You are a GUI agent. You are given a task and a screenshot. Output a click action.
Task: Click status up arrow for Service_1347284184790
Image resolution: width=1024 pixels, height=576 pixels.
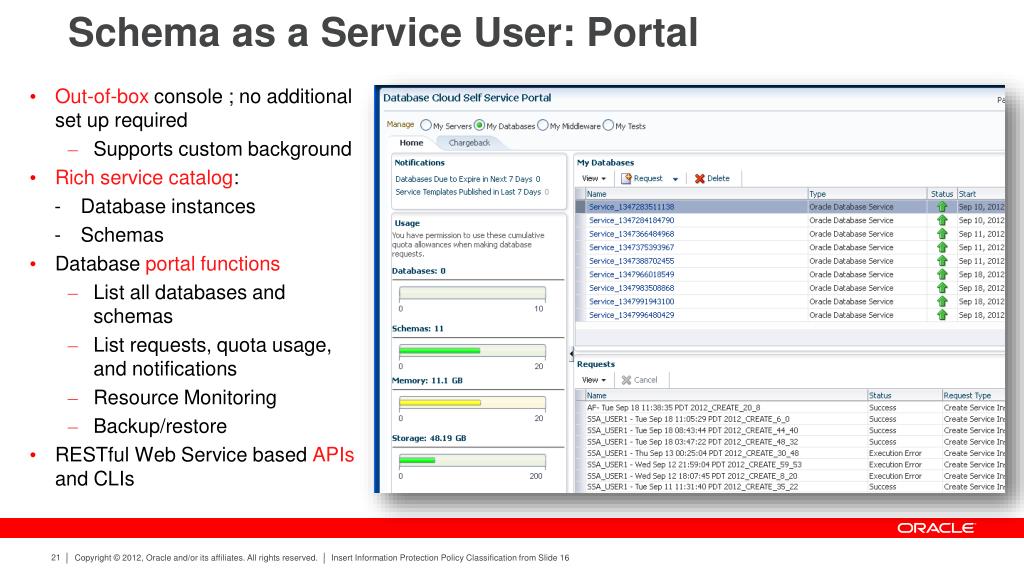[x=942, y=220]
